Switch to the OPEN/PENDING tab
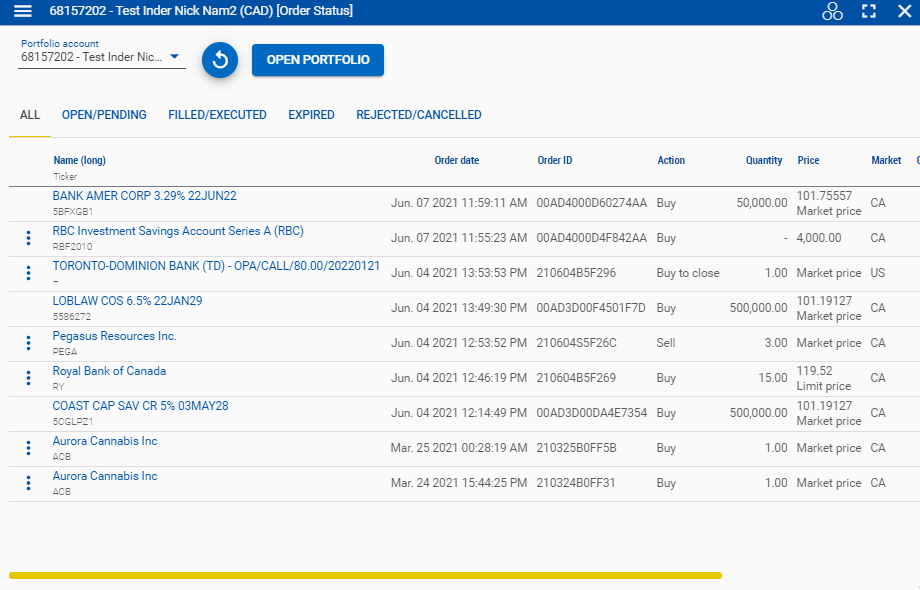The image size is (920, 590). coord(104,115)
